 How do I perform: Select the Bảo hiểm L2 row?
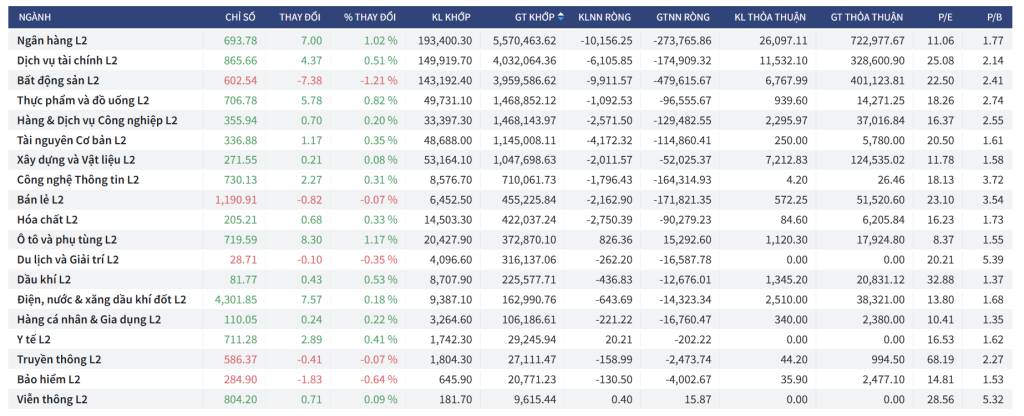click(512, 379)
